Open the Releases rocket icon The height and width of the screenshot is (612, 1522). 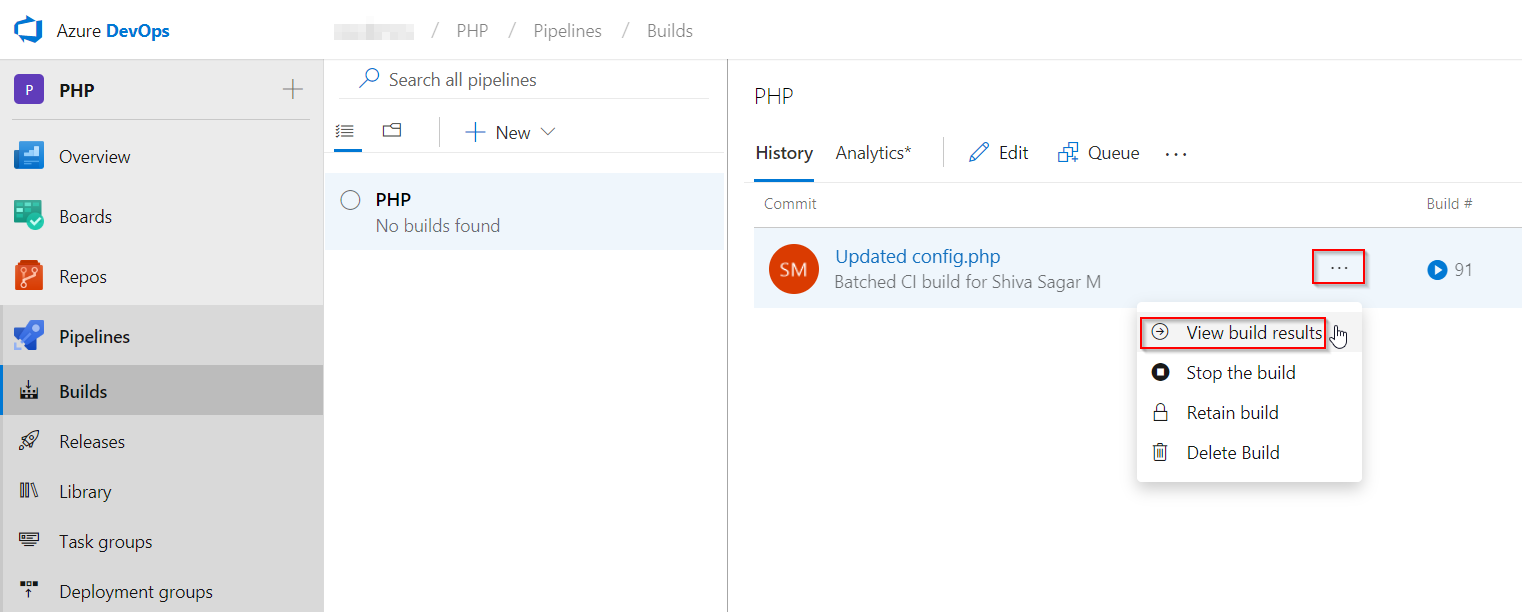pos(29,441)
